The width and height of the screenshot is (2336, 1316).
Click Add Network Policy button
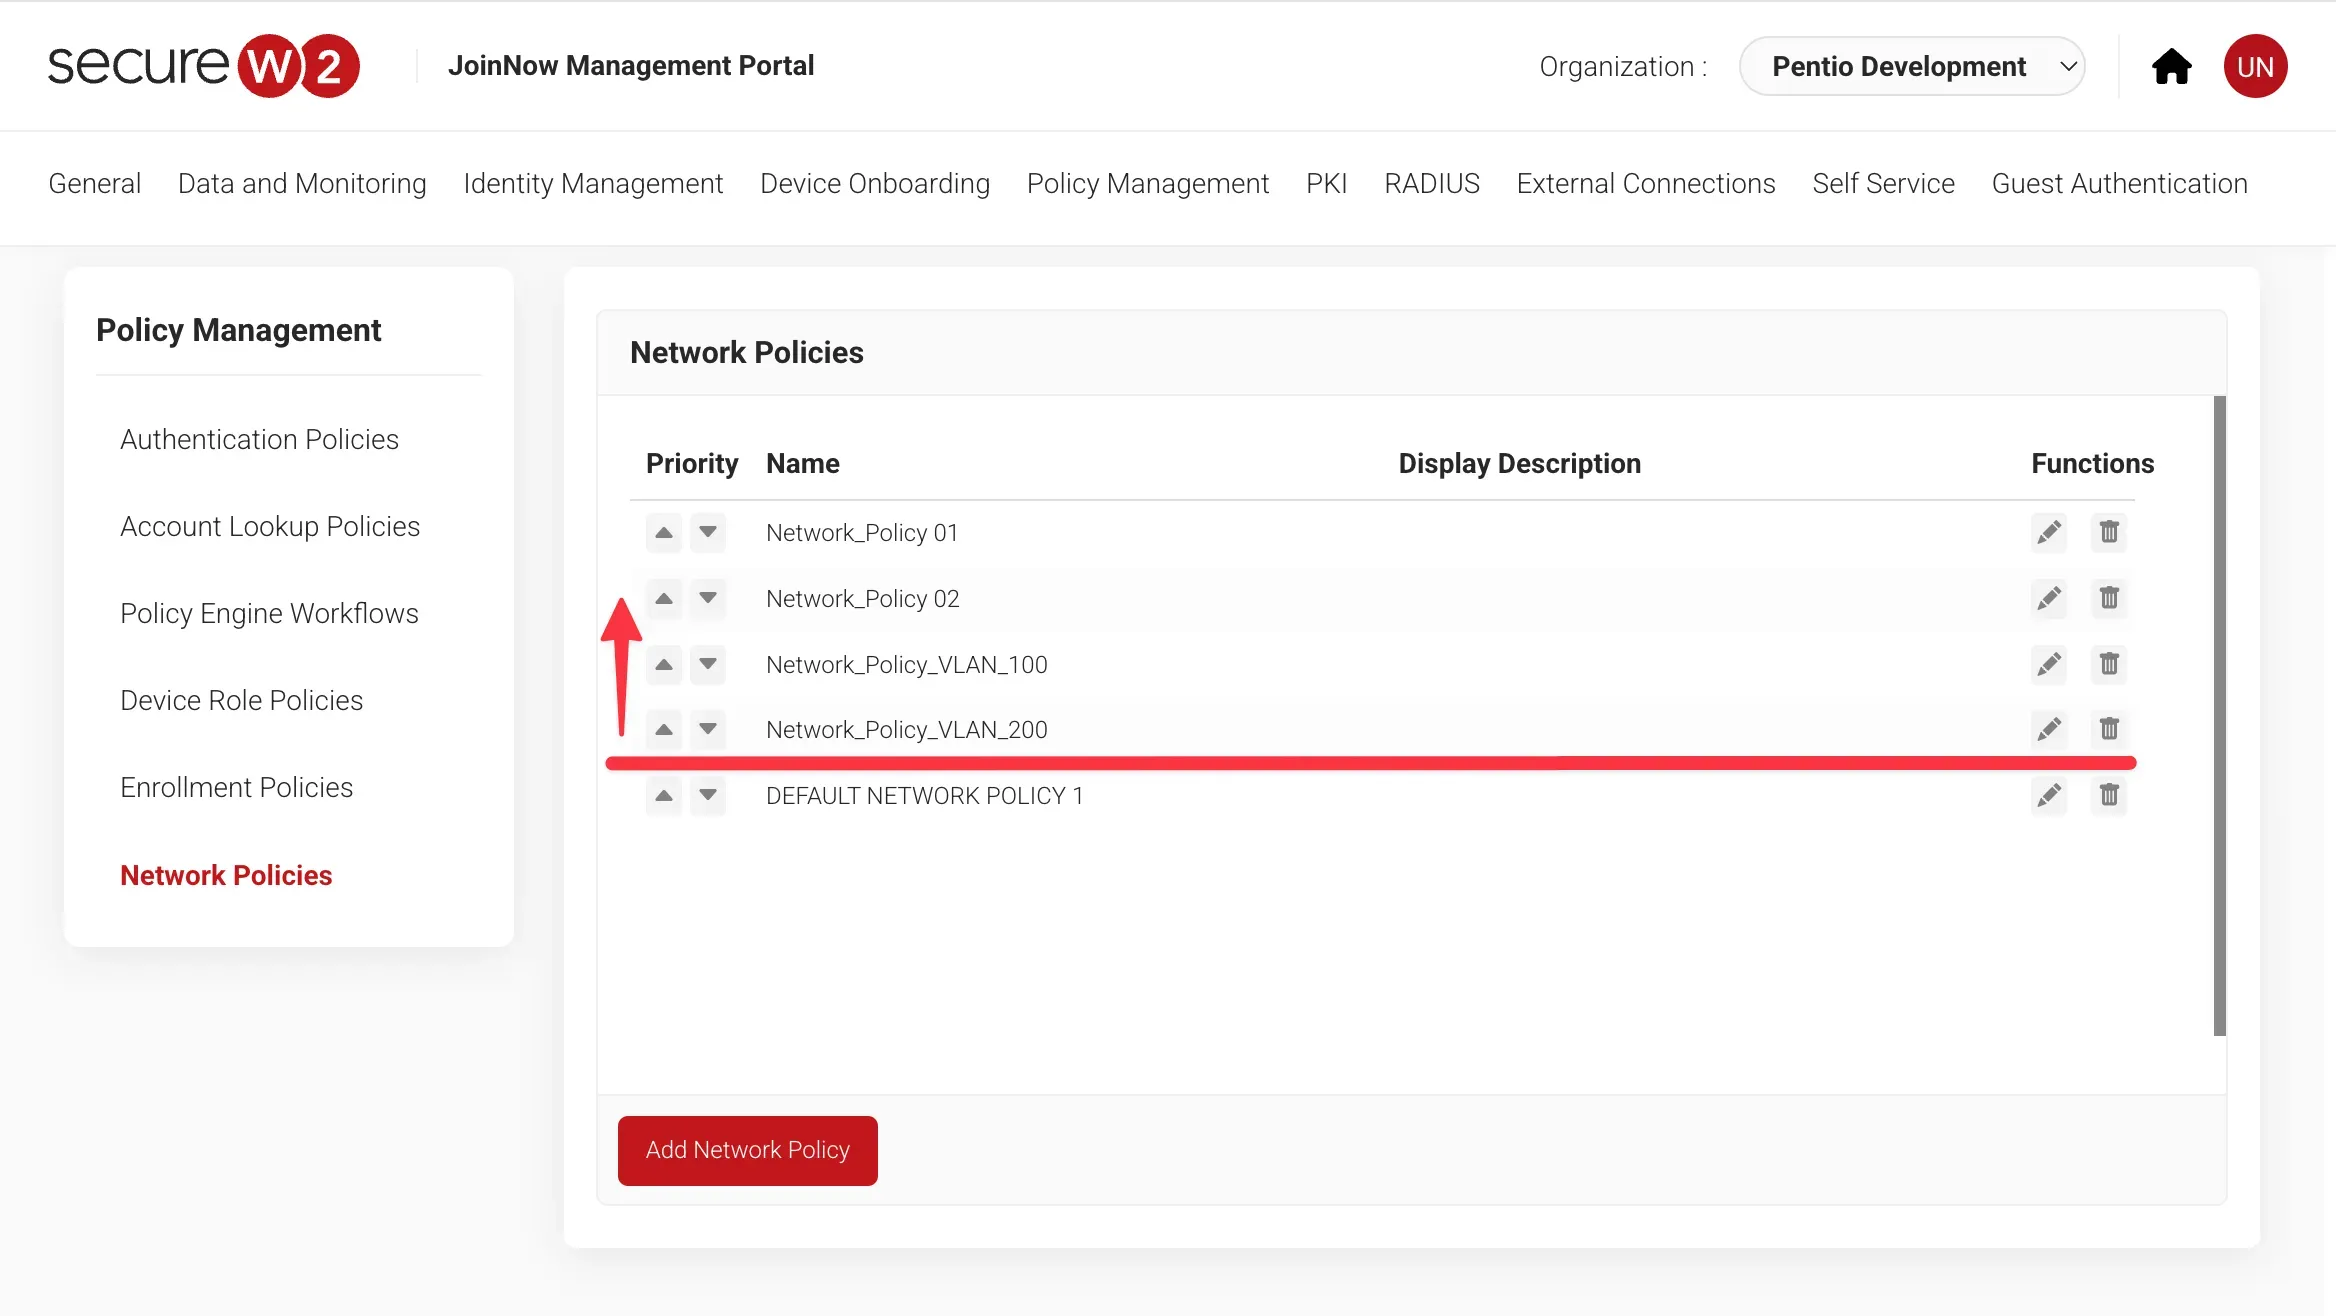(x=747, y=1150)
